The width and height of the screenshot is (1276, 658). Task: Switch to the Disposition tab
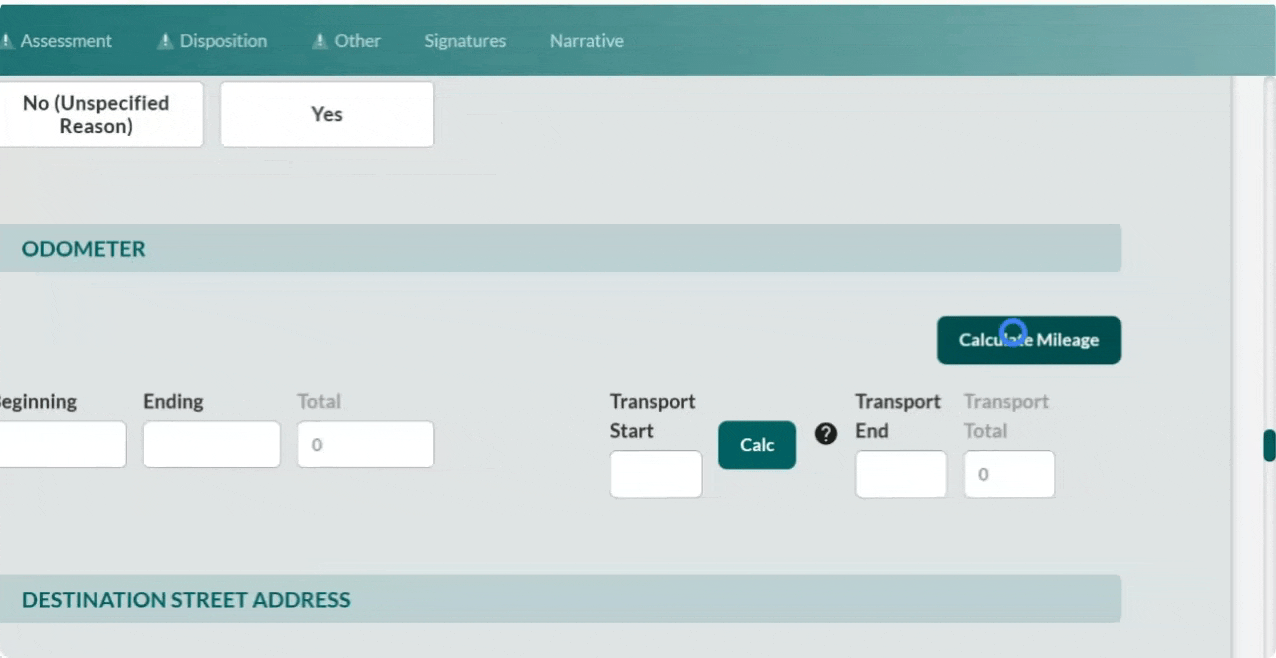click(223, 41)
